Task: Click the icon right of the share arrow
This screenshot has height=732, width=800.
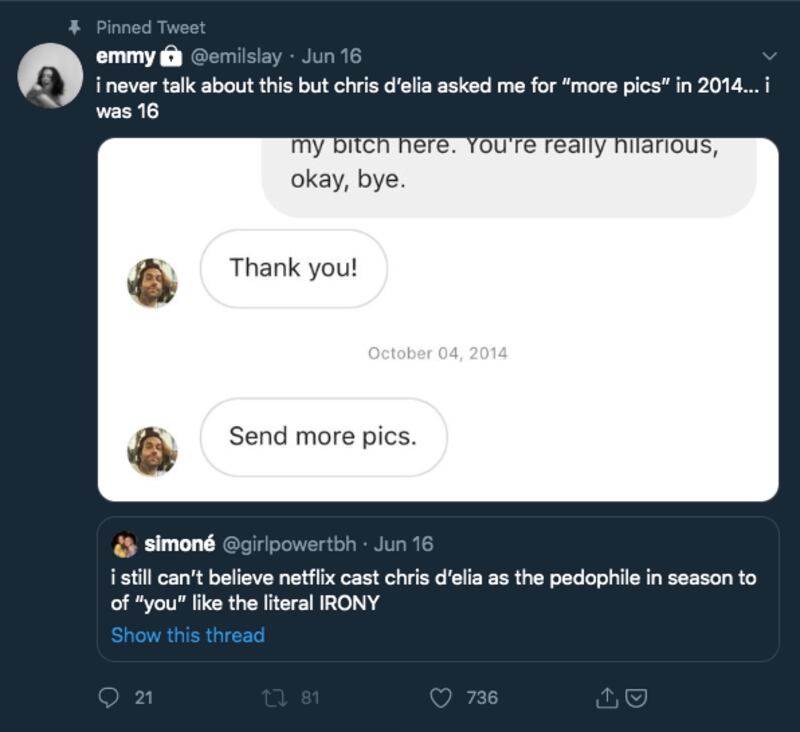Action: (x=636, y=698)
